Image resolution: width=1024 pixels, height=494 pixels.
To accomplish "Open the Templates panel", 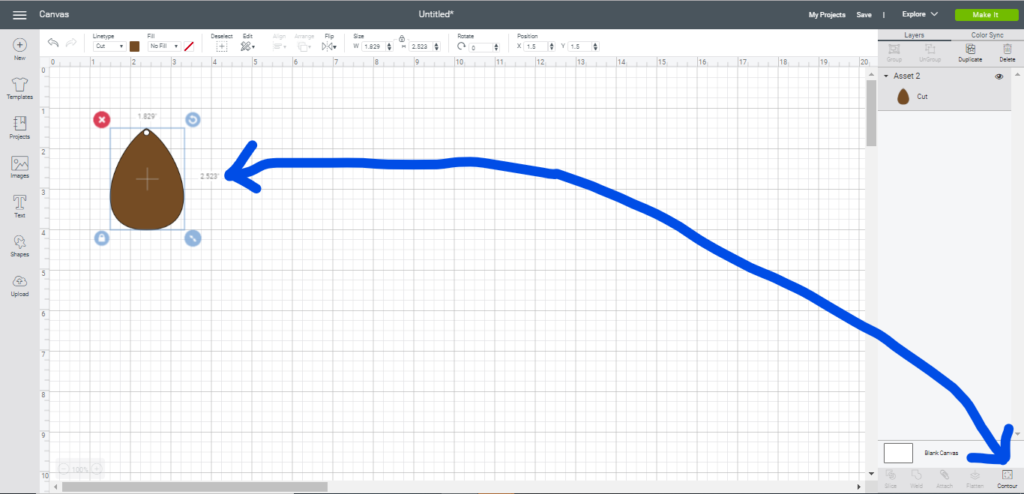I will point(20,89).
